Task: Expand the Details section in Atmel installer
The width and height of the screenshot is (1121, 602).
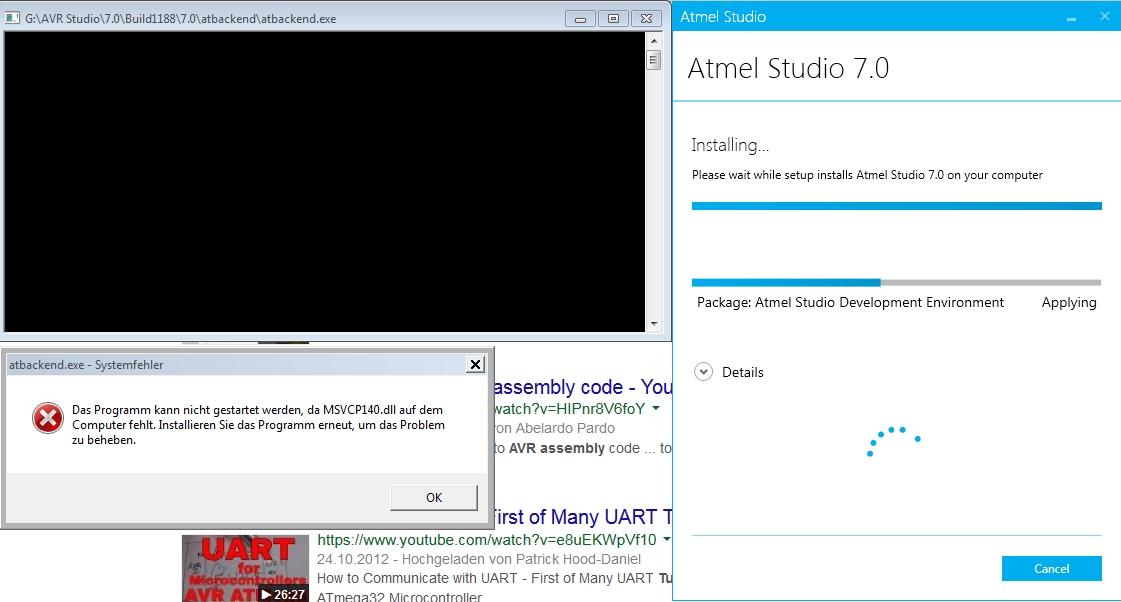Action: click(x=703, y=372)
